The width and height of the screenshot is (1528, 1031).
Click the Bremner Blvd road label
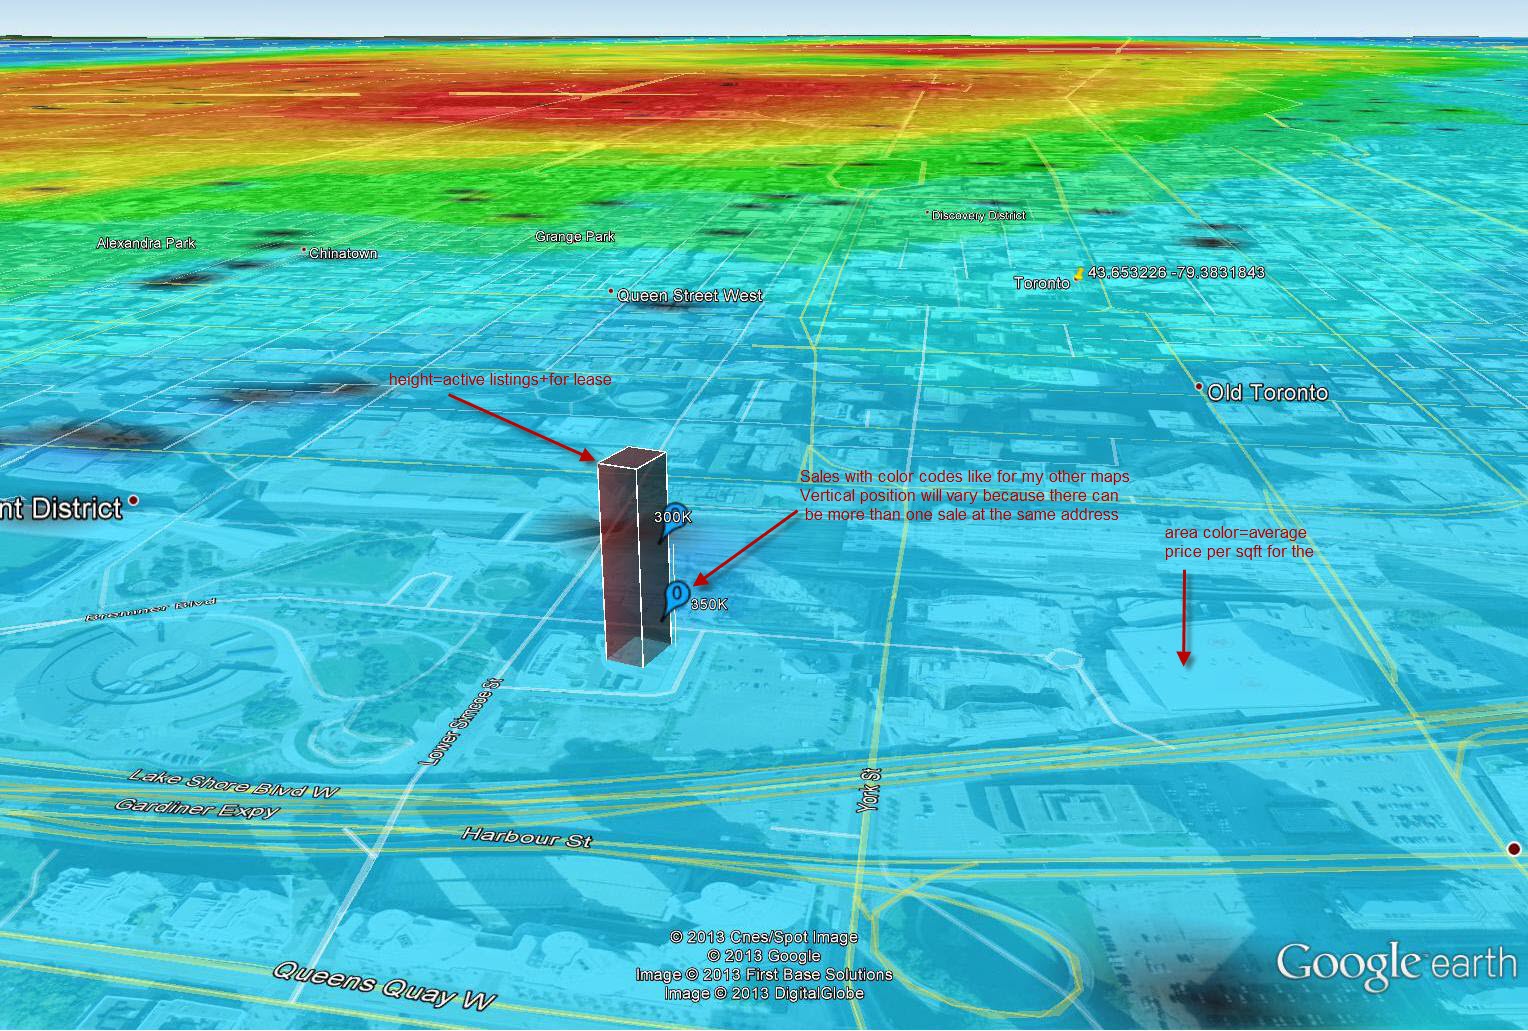150,610
